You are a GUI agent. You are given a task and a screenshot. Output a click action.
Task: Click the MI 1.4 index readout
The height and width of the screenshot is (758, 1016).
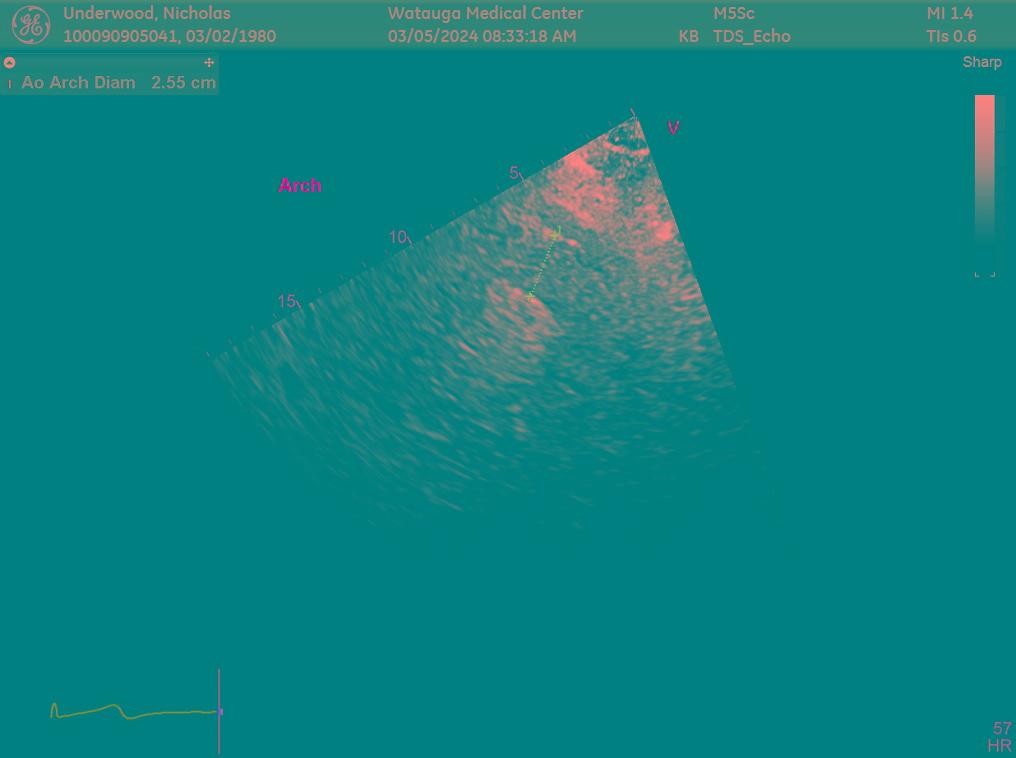click(x=949, y=14)
